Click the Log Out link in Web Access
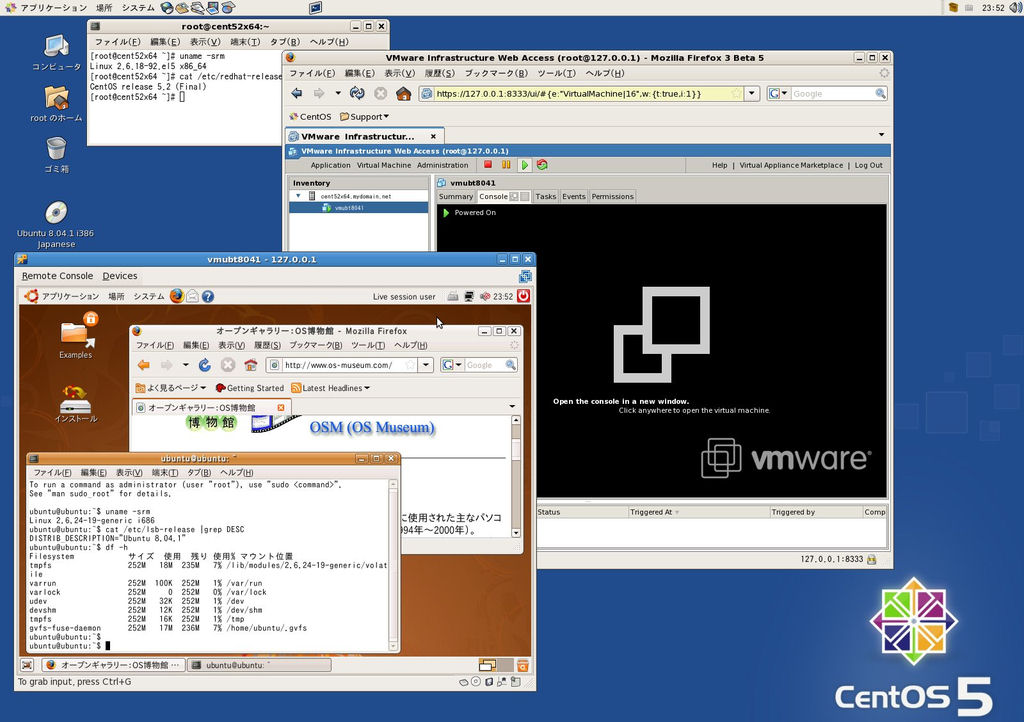Viewport: 1024px width, 722px height. pyautogui.click(x=869, y=165)
